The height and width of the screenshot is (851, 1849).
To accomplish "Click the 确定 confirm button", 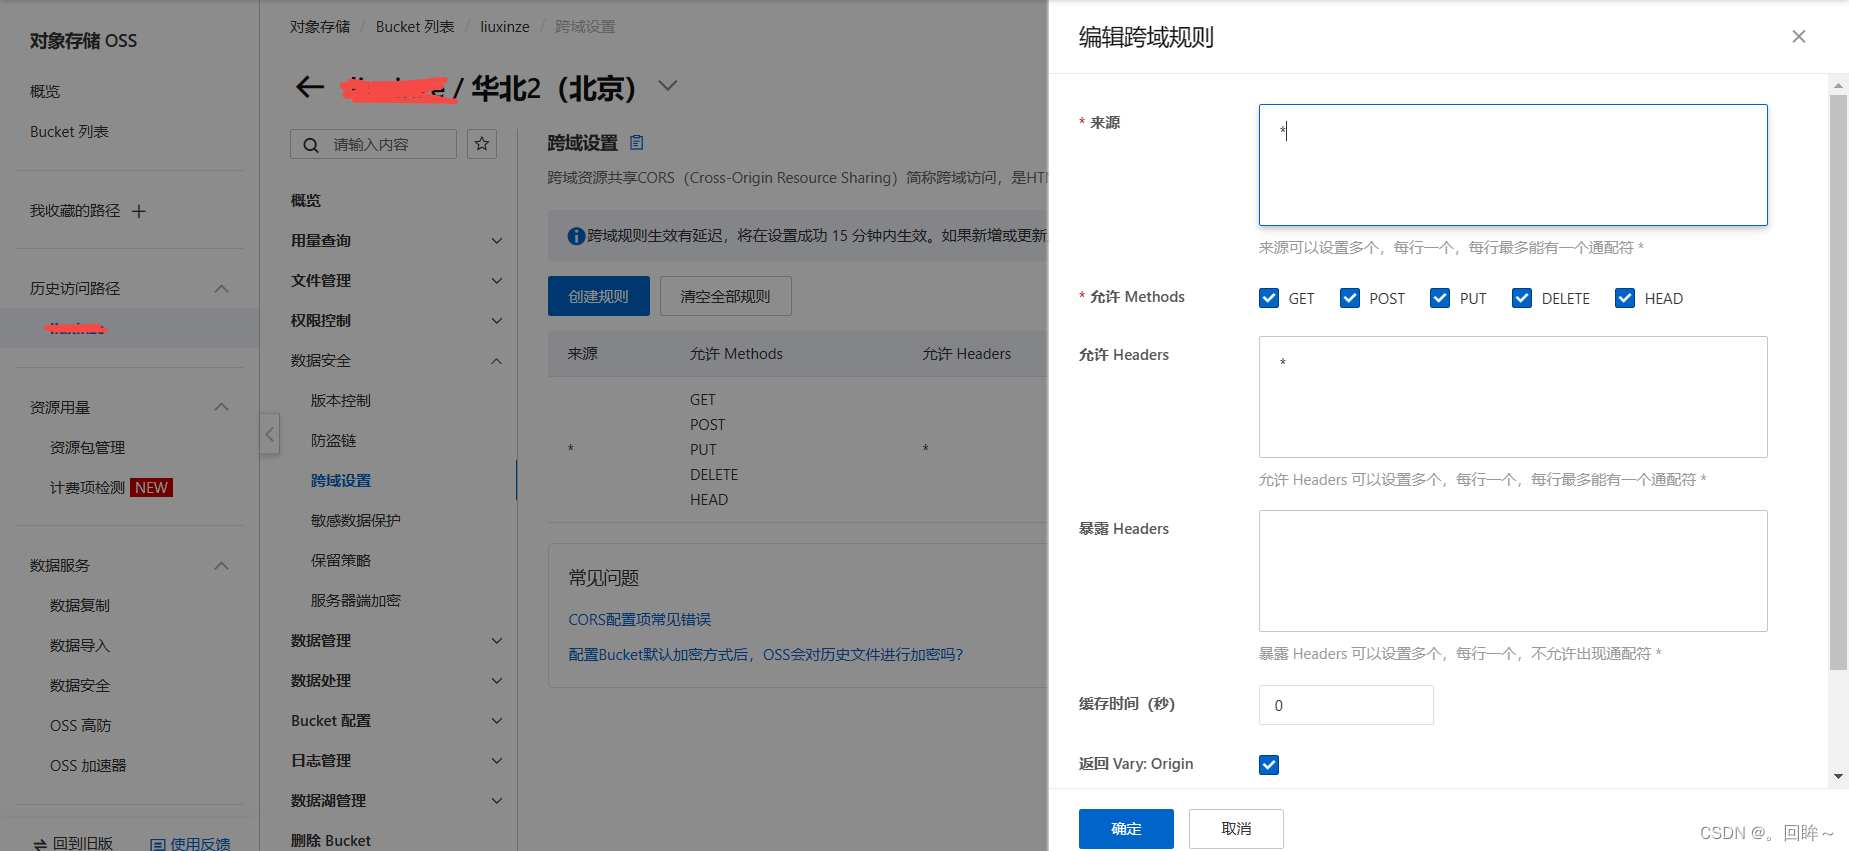I will (1126, 829).
